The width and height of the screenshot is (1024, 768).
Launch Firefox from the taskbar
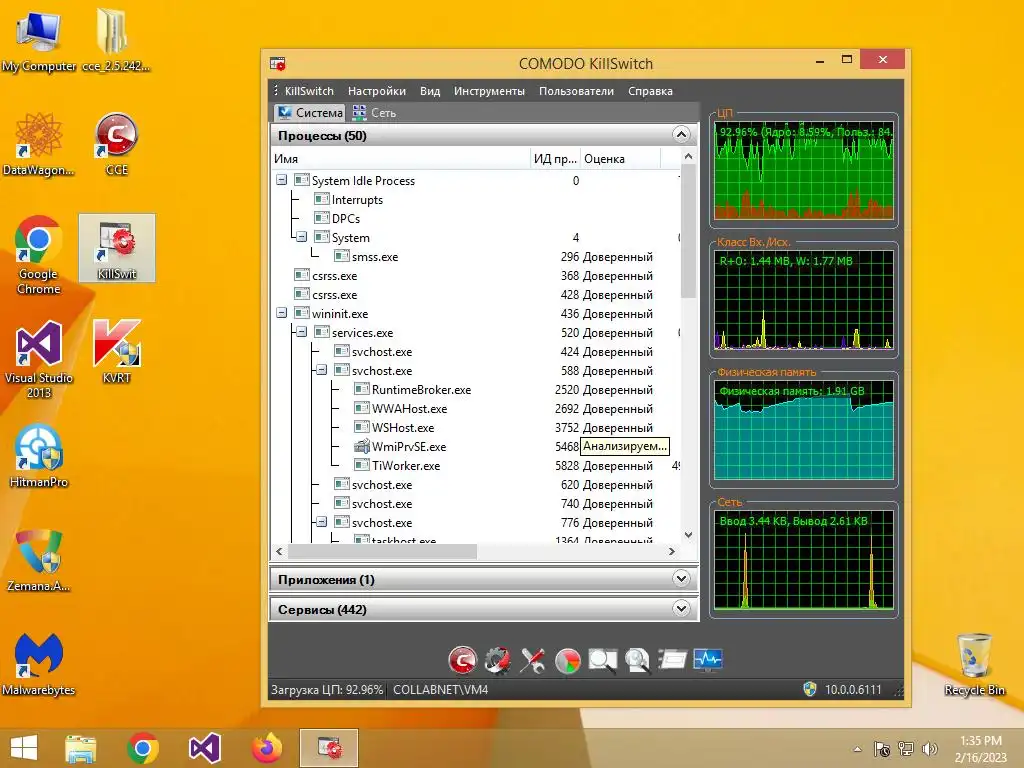point(267,748)
